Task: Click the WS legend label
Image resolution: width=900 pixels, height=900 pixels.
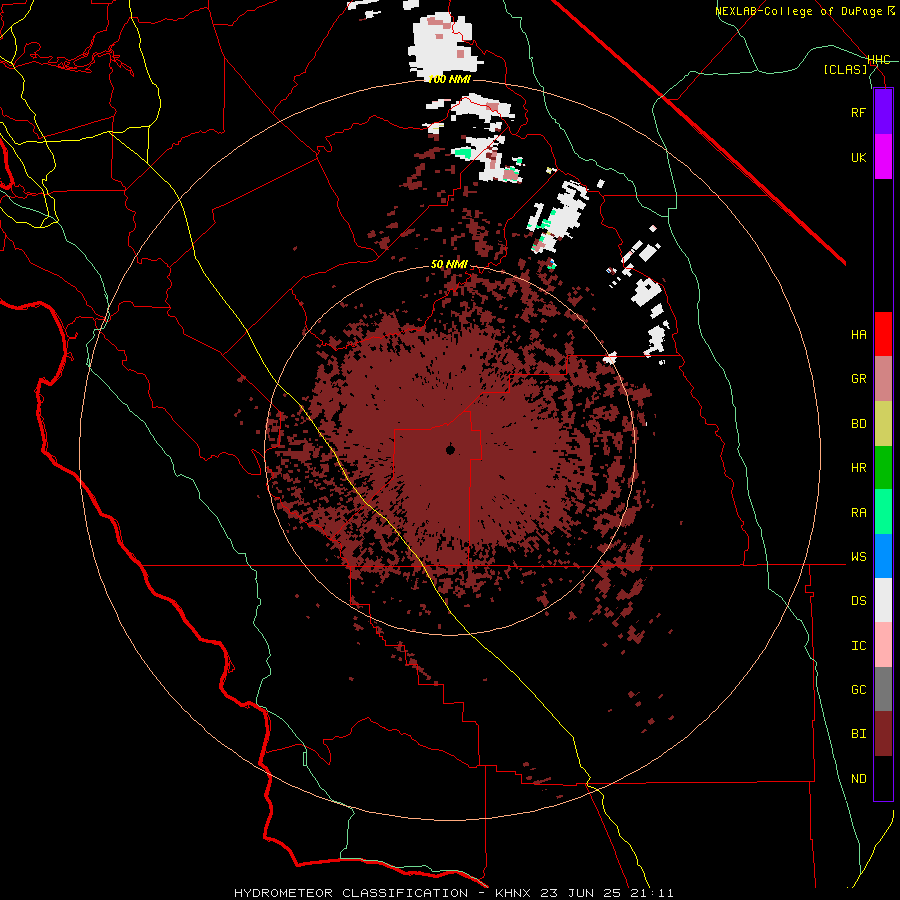Action: coord(858,557)
